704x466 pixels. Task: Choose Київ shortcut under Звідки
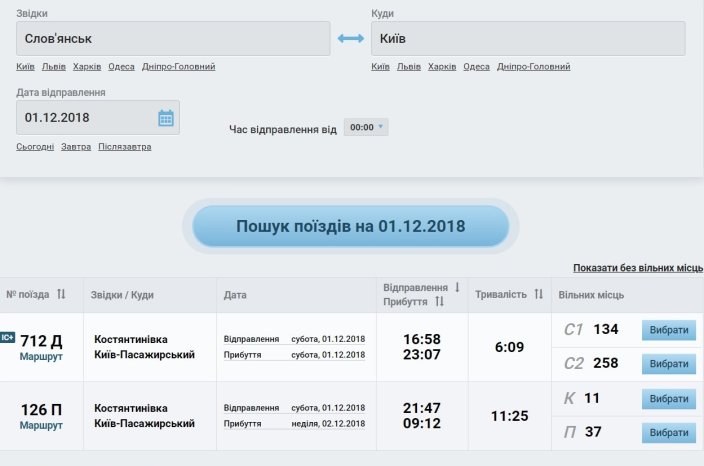pos(25,66)
